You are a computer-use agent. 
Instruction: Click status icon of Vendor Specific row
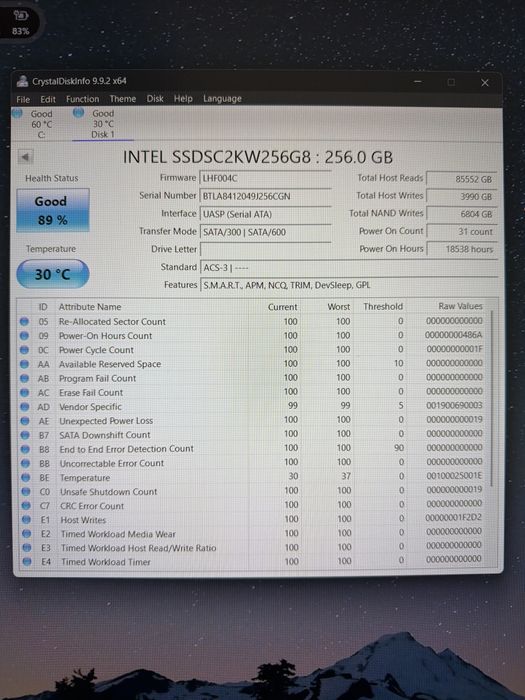click(x=25, y=407)
